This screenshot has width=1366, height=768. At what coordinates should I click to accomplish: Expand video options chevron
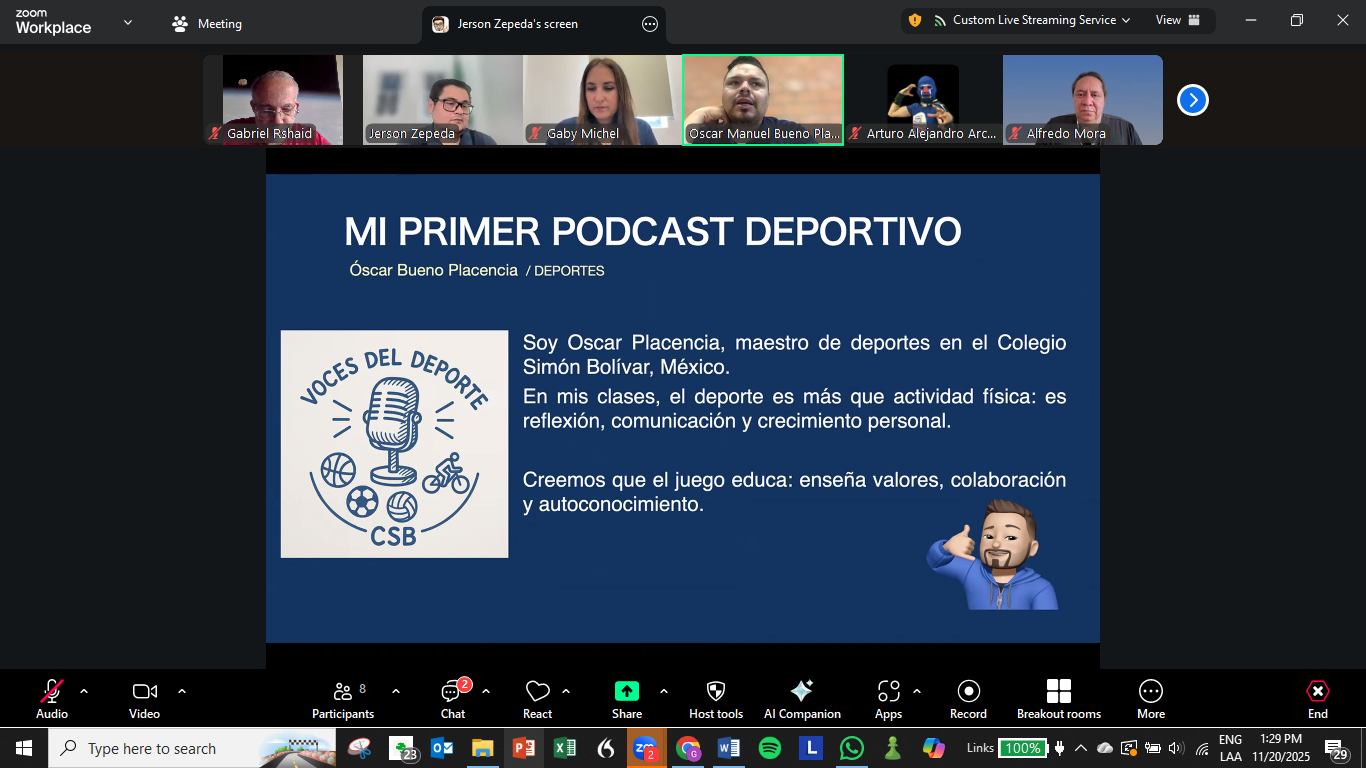point(182,691)
